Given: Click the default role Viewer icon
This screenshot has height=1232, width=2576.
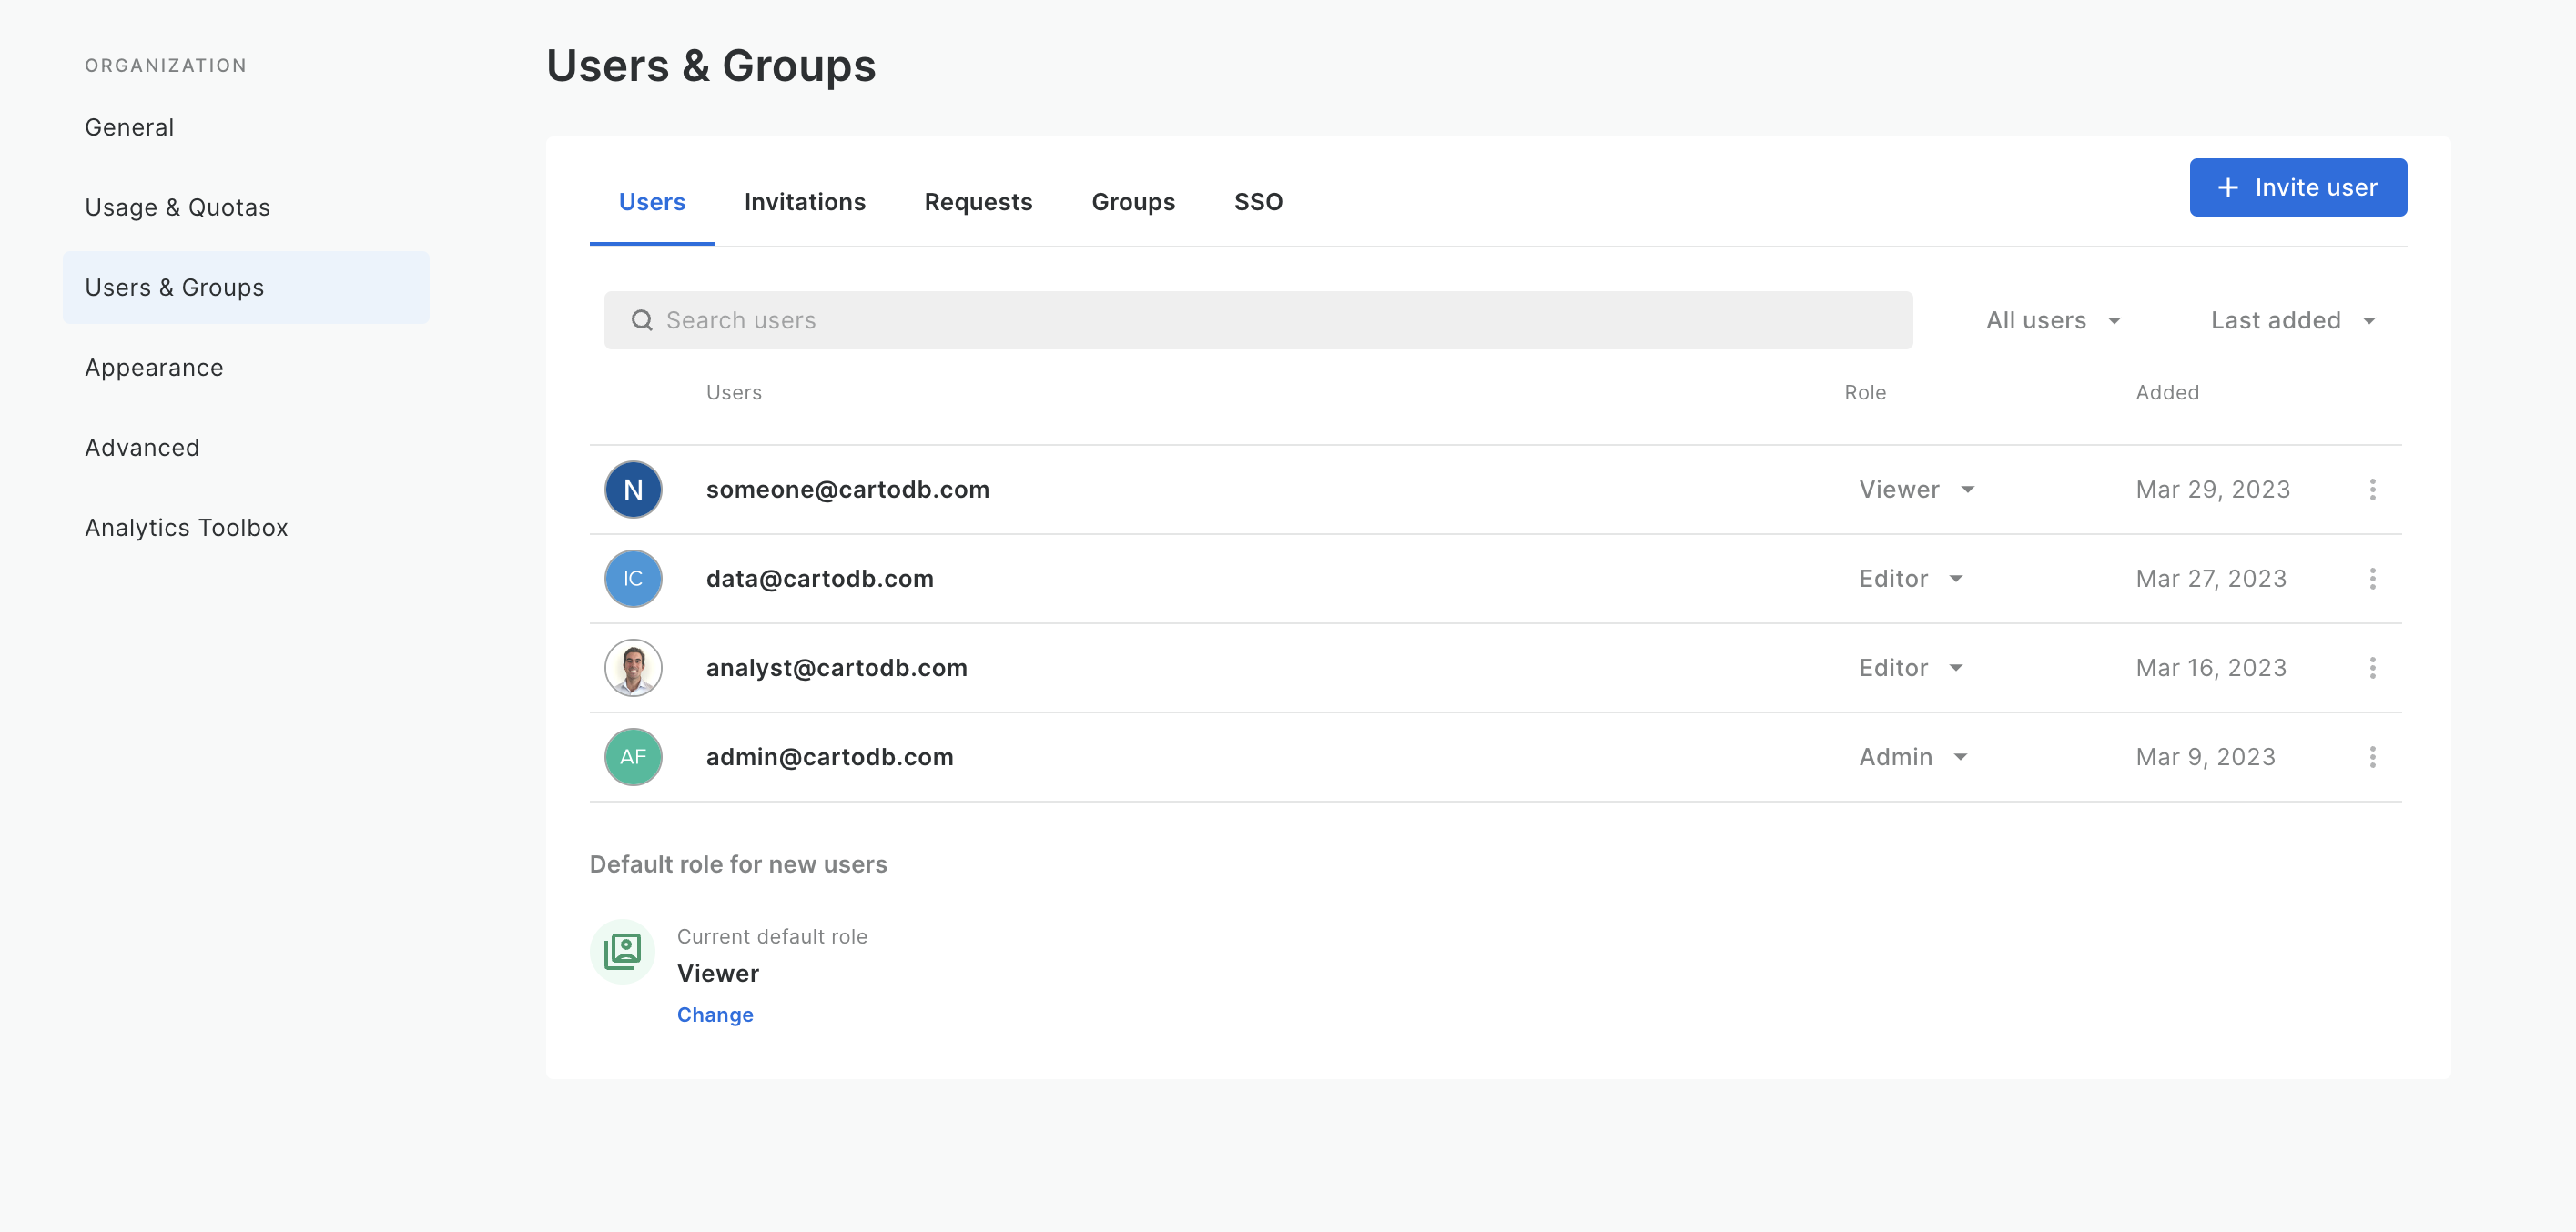Looking at the screenshot, I should pyautogui.click(x=622, y=951).
